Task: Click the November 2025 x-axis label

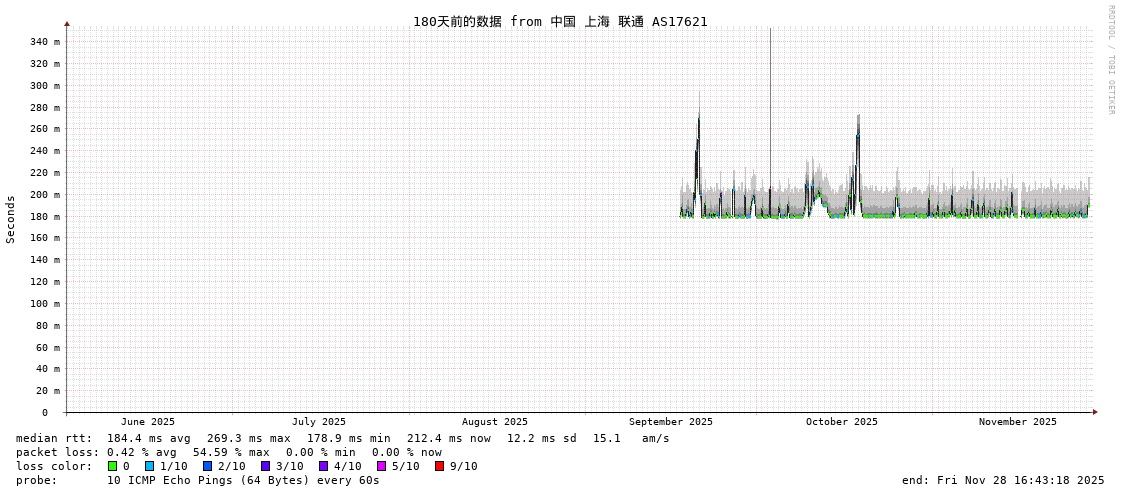Action: click(1017, 422)
